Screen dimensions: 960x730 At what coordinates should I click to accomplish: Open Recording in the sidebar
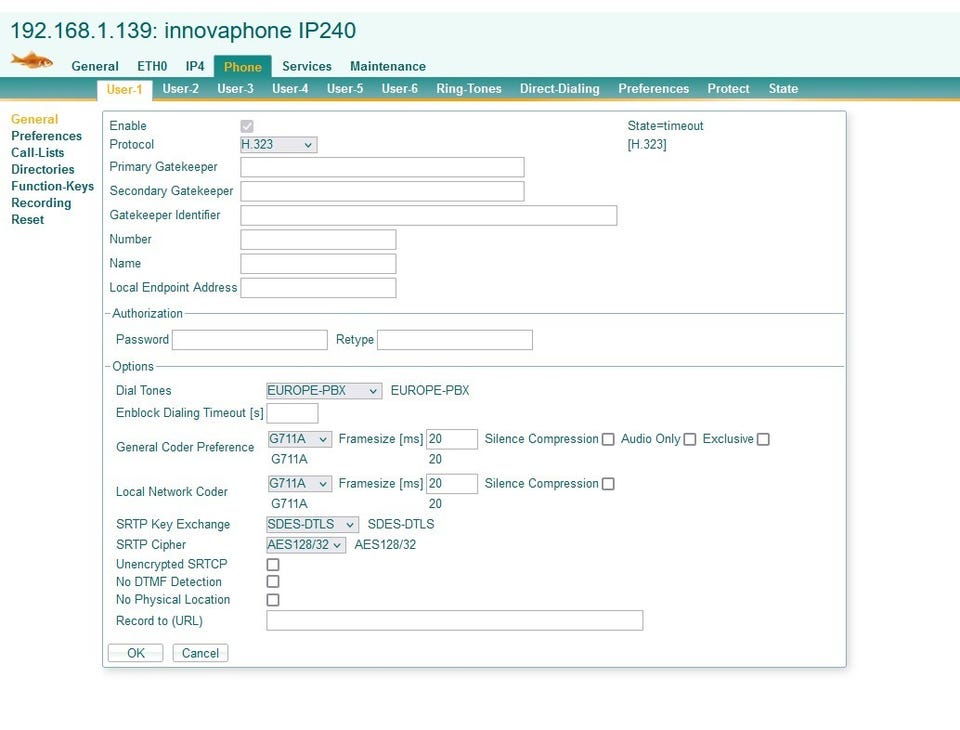click(41, 203)
